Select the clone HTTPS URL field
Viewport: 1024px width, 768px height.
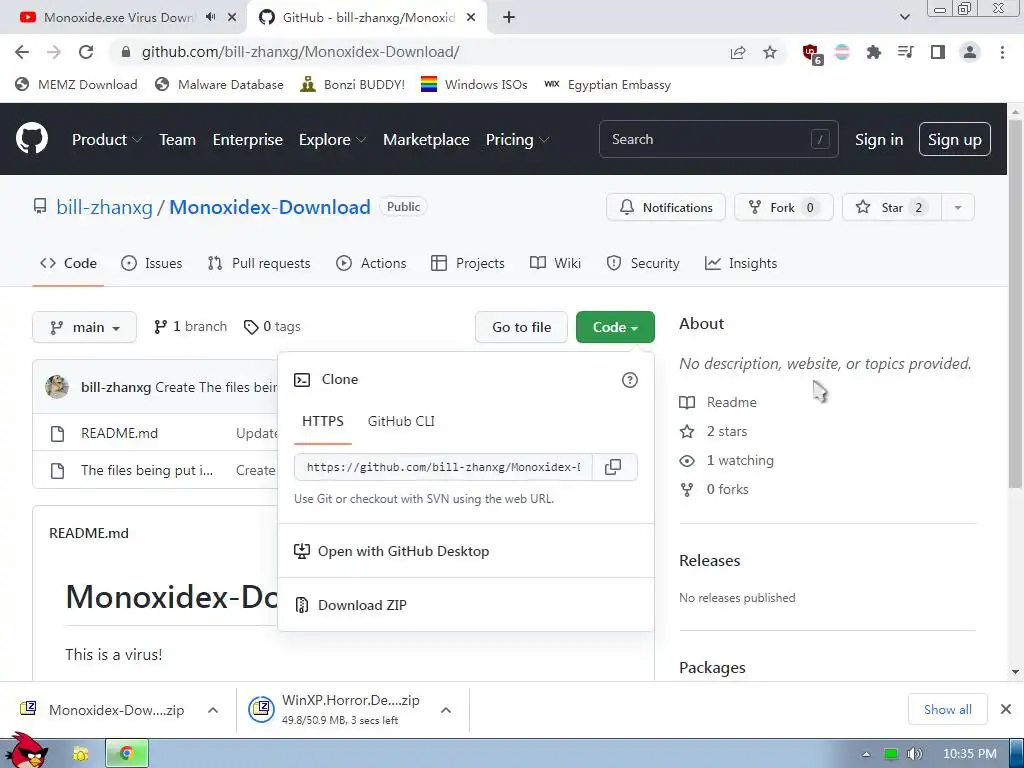point(443,467)
